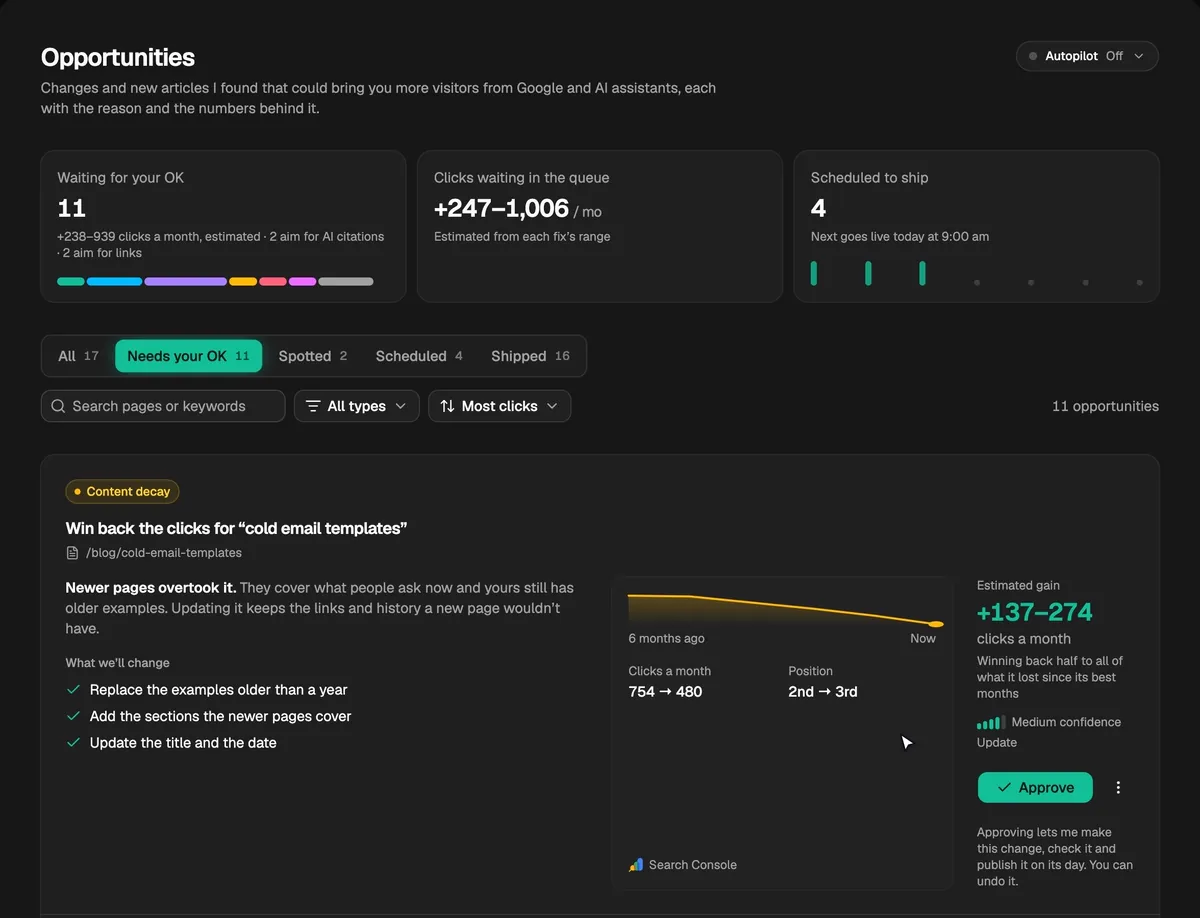Screen dimensions: 1200x918
Task: Click the Medium confidence label
Action: click(1066, 722)
